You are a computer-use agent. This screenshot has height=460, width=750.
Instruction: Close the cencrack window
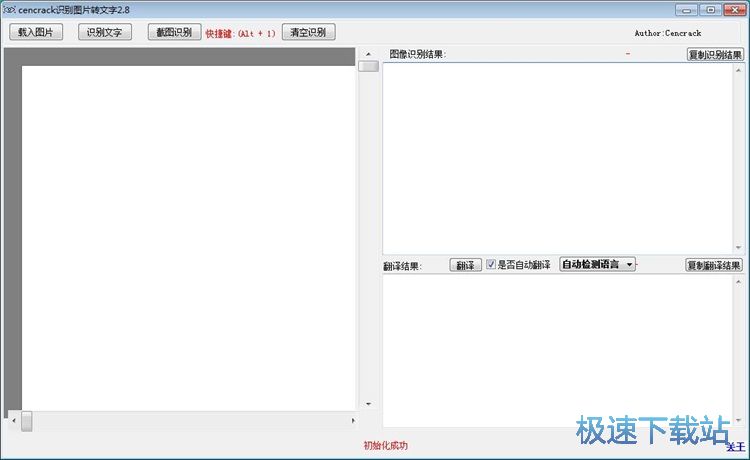[x=734, y=10]
